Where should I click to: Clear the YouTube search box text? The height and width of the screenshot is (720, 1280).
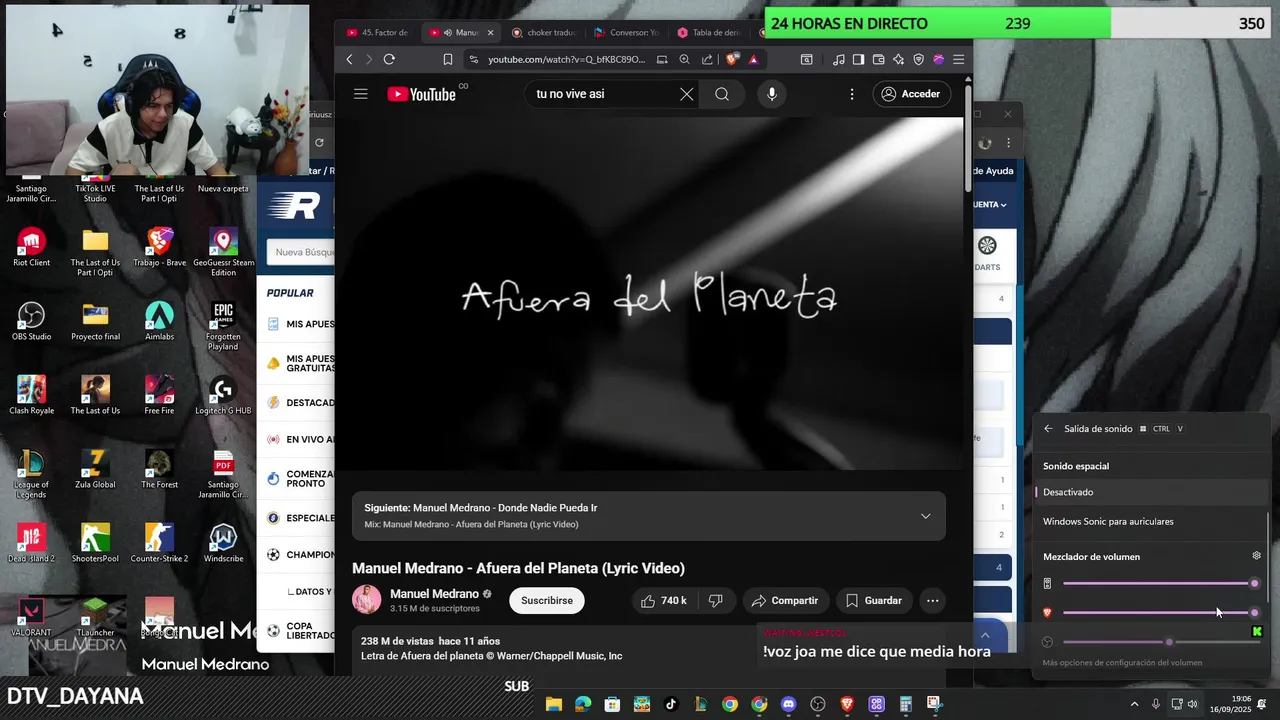tap(686, 94)
